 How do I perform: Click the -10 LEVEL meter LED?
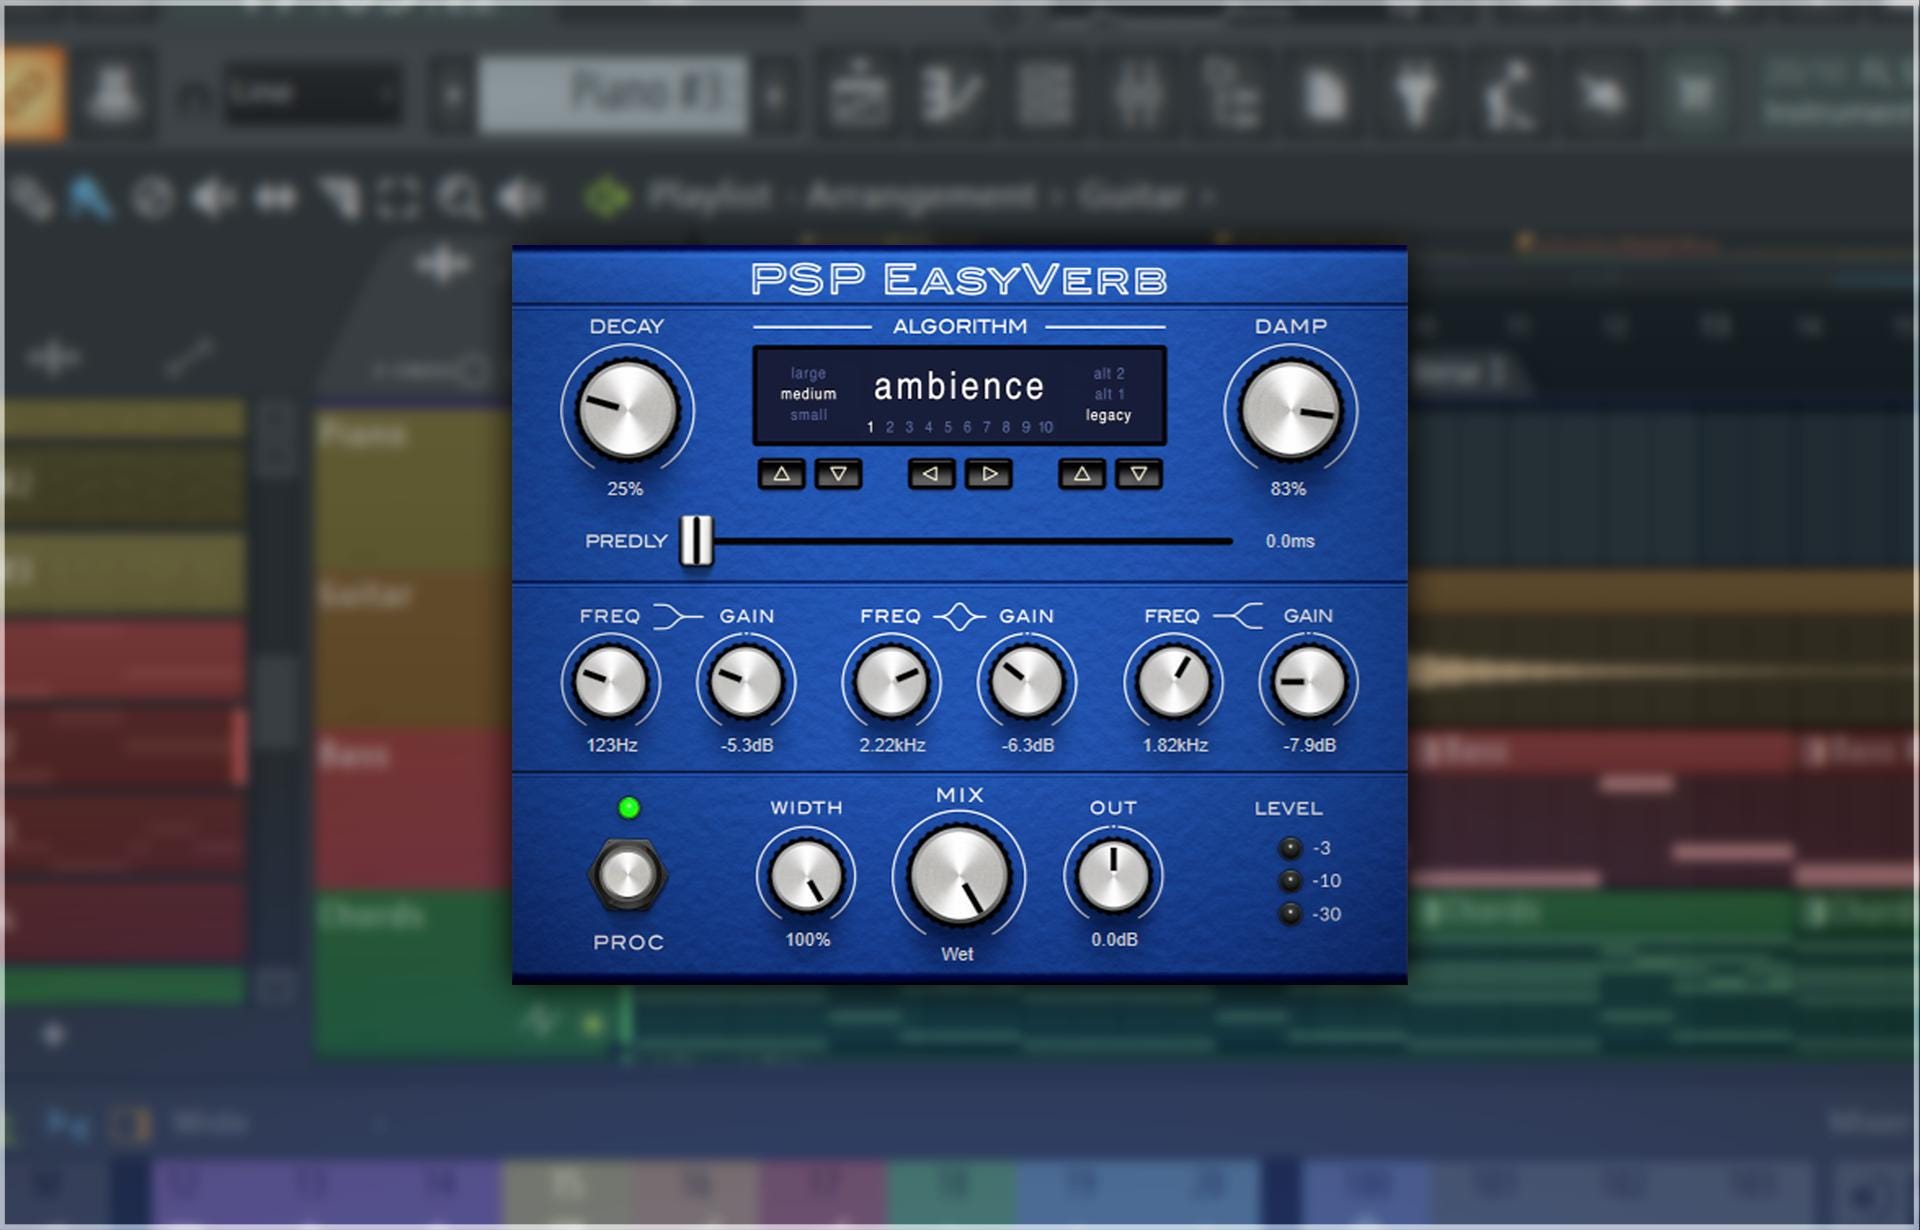(x=1291, y=881)
